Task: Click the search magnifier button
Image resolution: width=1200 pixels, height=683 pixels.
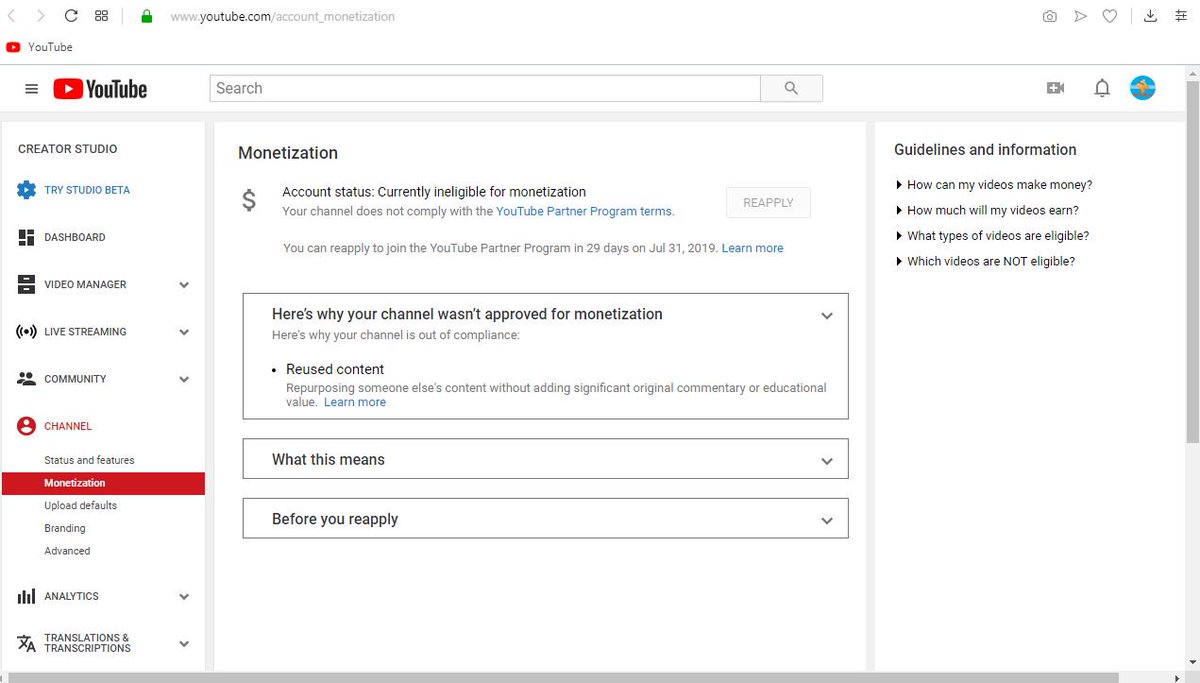Action: tap(791, 88)
